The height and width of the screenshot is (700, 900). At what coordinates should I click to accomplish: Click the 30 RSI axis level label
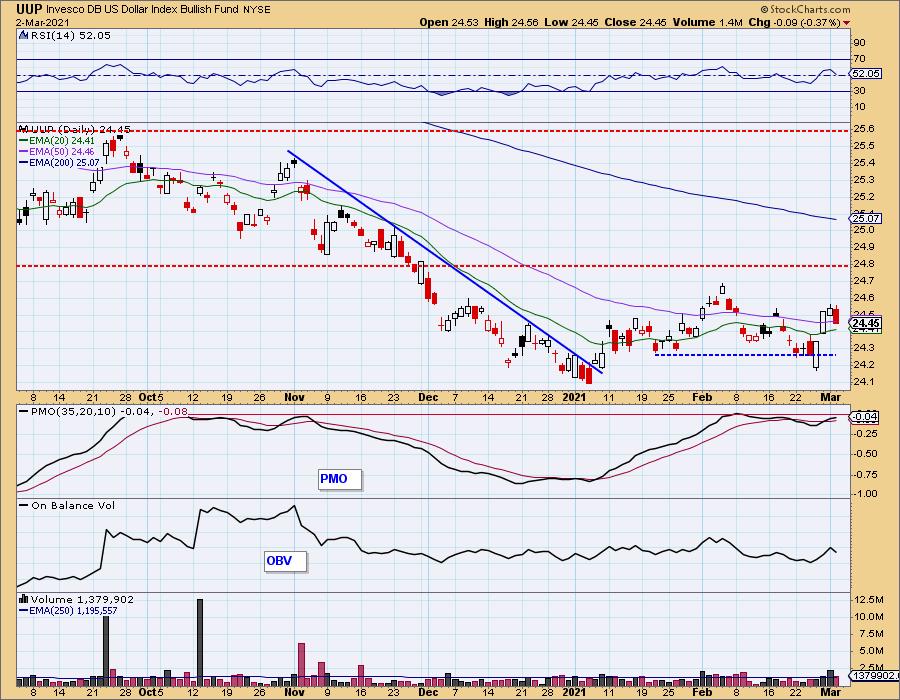[859, 91]
